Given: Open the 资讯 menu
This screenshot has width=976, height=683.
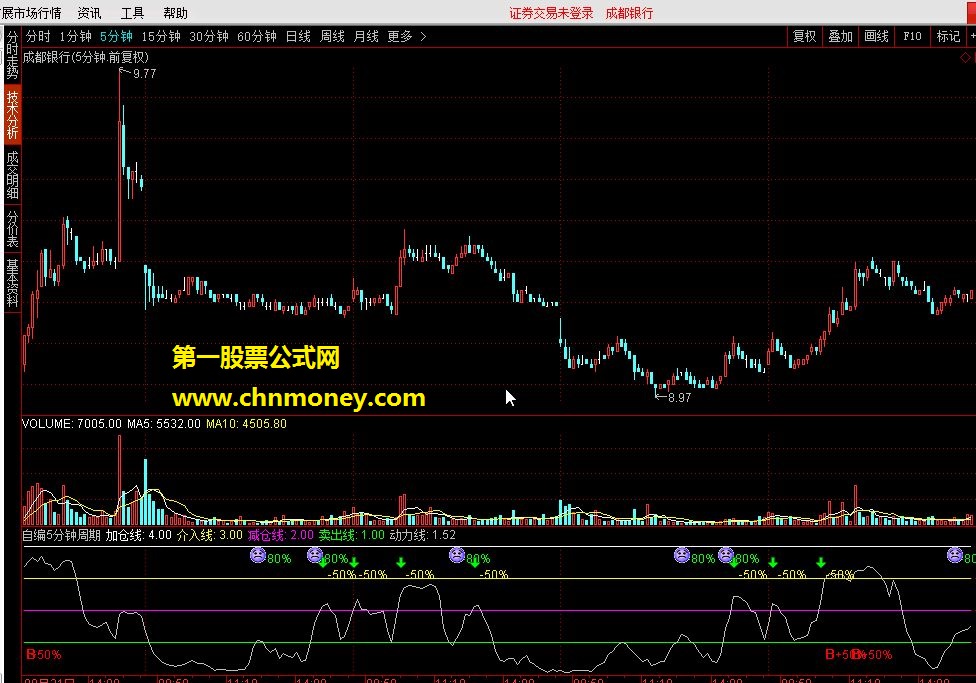Looking at the screenshot, I should click(x=89, y=13).
